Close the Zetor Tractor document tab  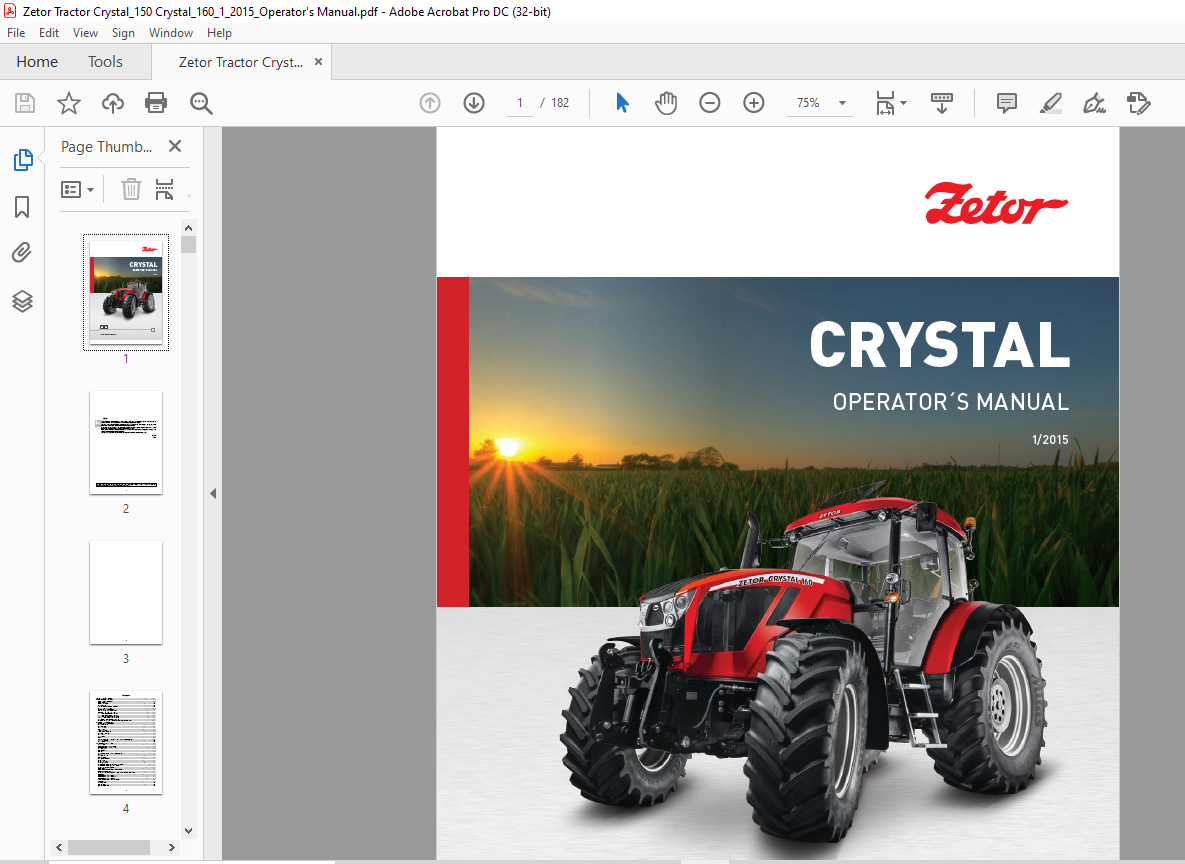pyautogui.click(x=318, y=61)
